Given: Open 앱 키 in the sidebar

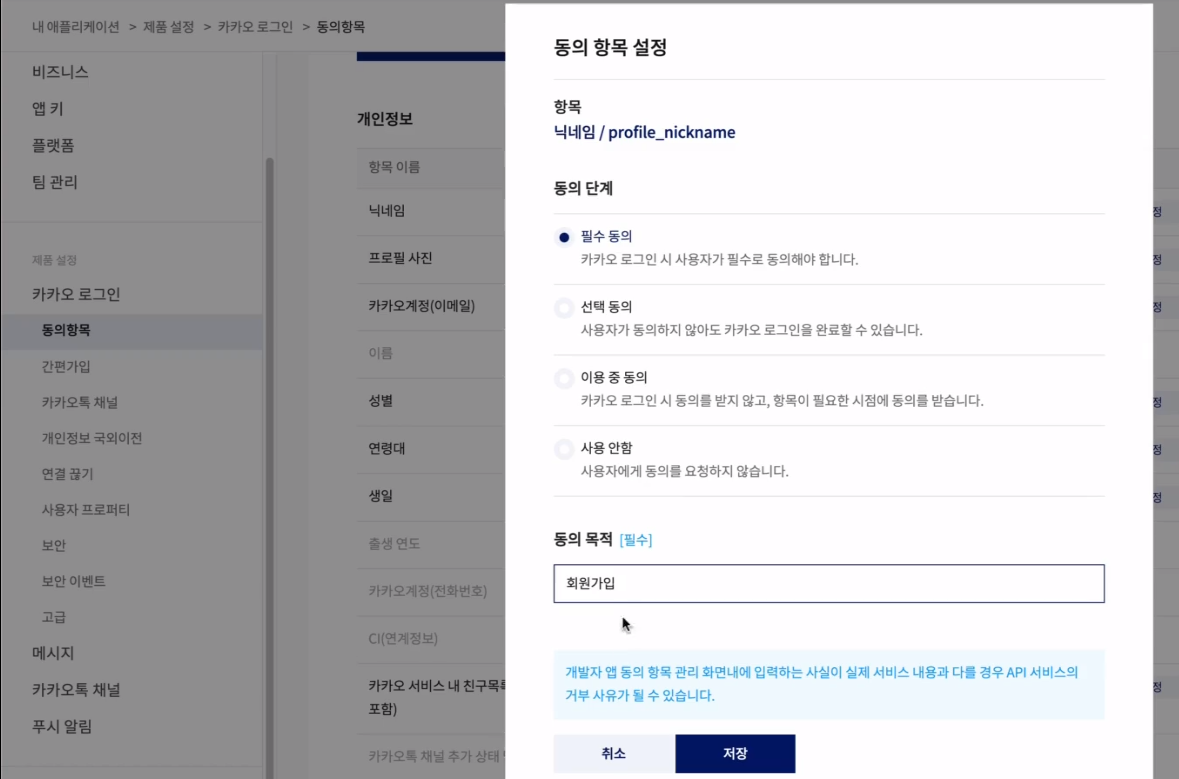Looking at the screenshot, I should click(47, 108).
